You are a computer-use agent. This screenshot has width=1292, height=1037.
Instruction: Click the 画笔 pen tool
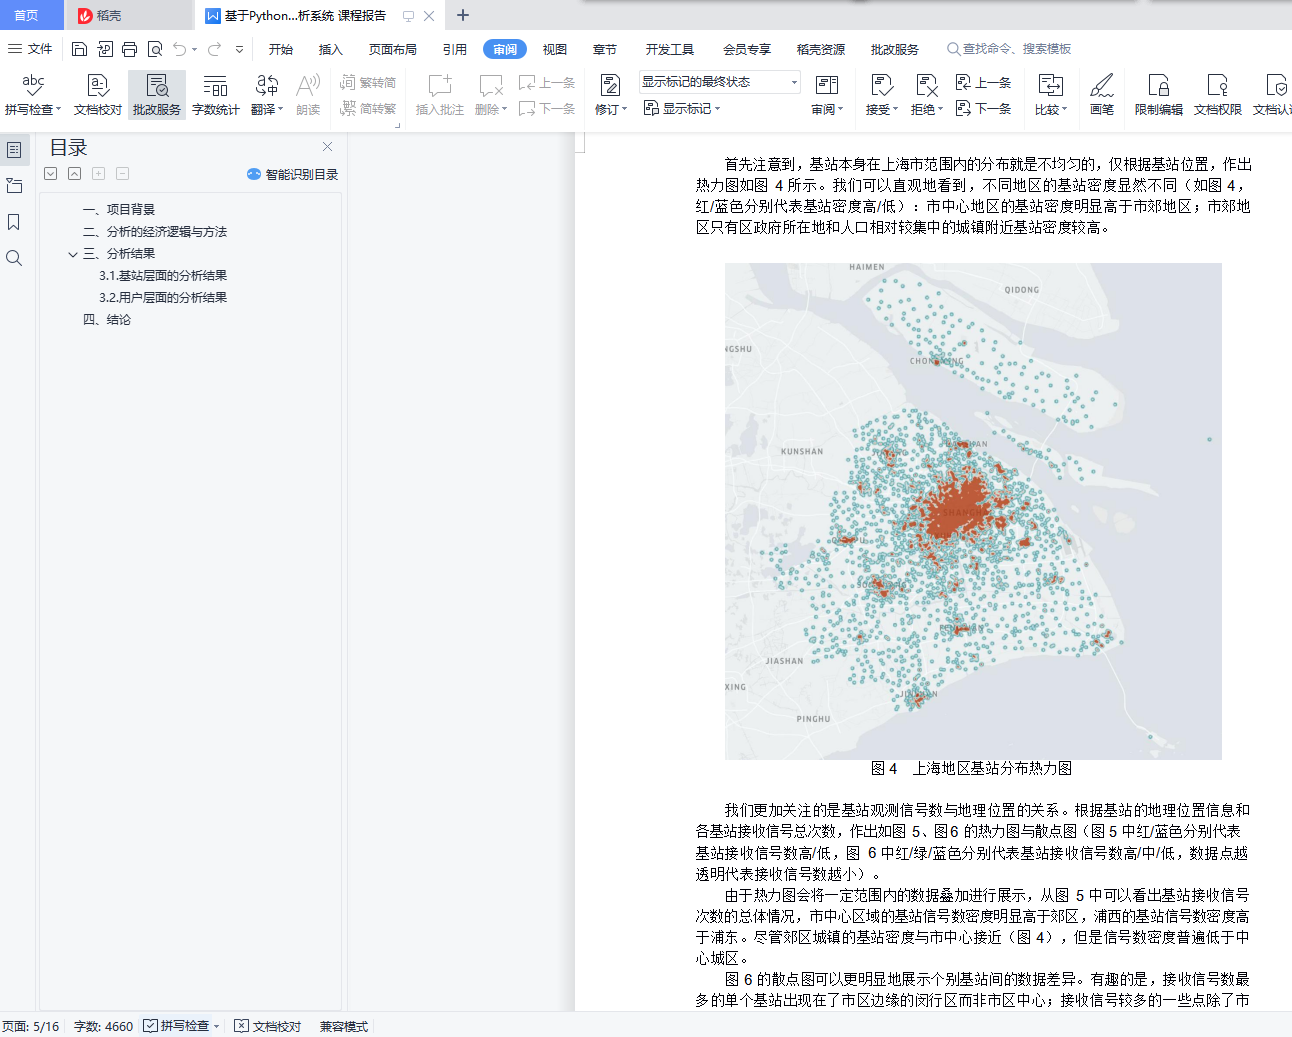(1101, 95)
